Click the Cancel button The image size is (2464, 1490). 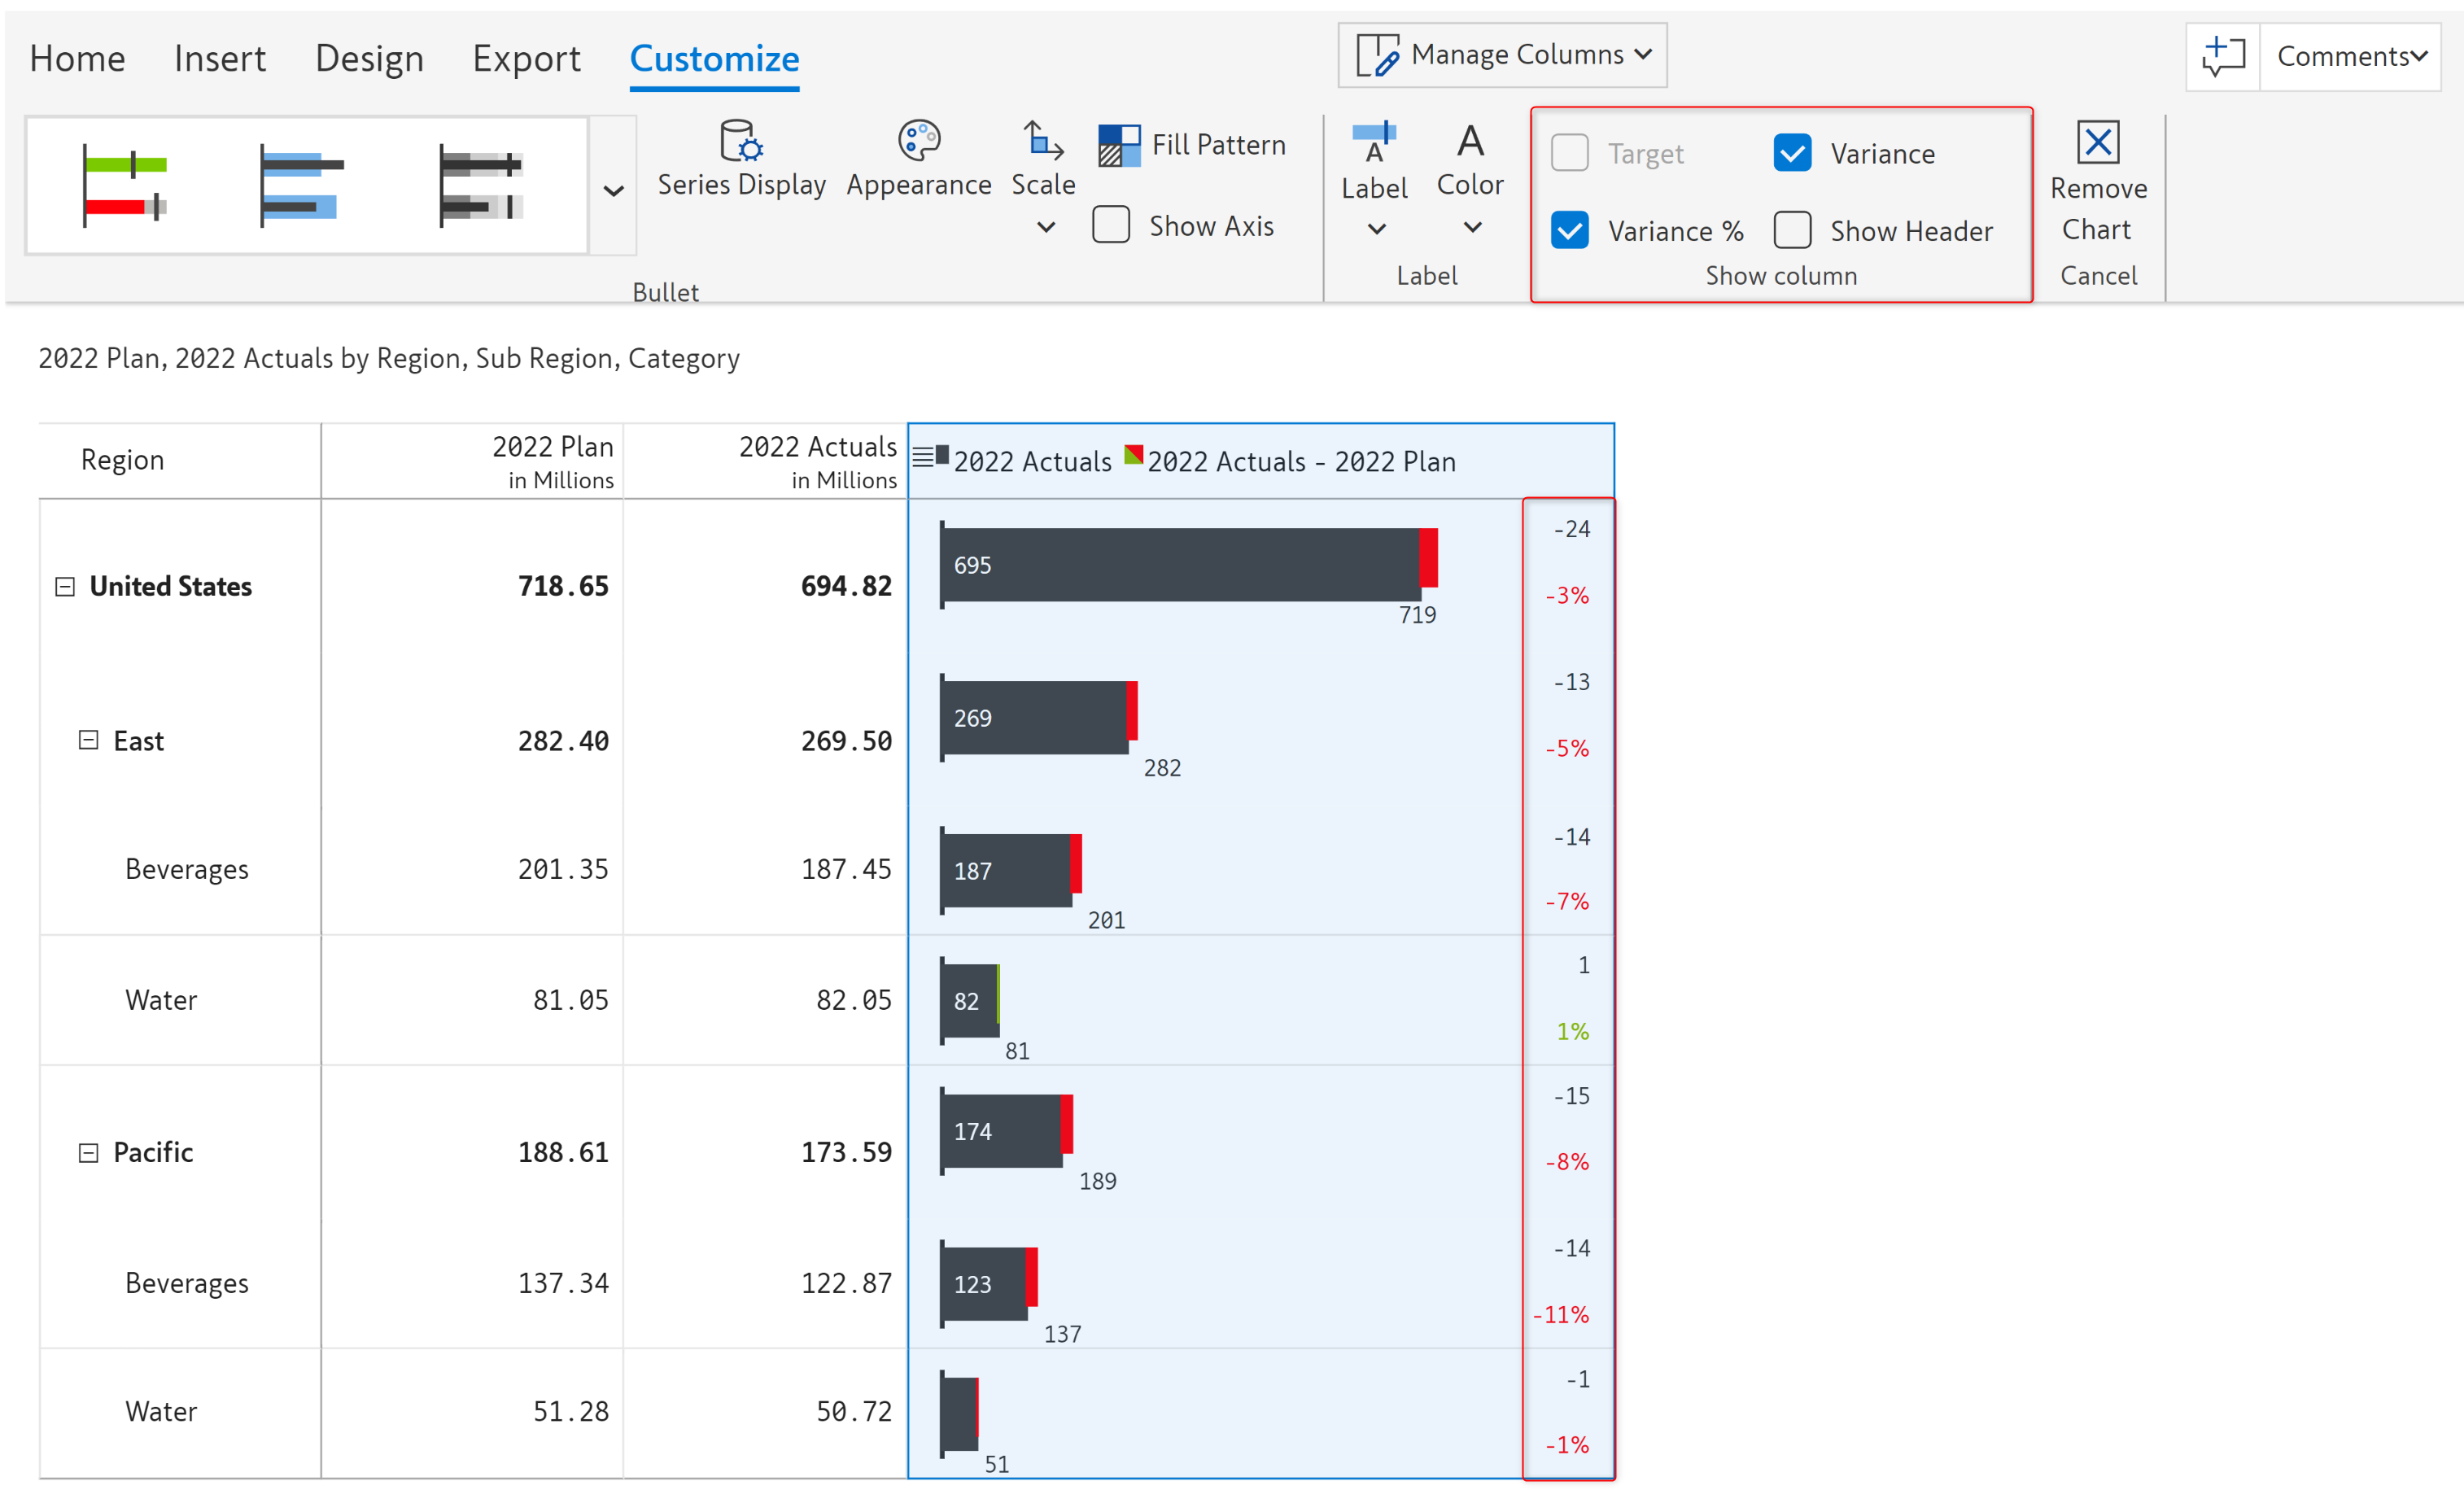2098,275
